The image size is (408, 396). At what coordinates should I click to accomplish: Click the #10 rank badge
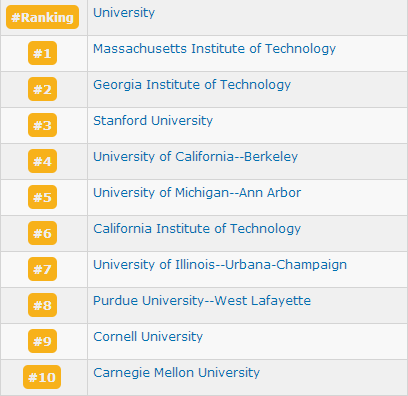pos(42,377)
